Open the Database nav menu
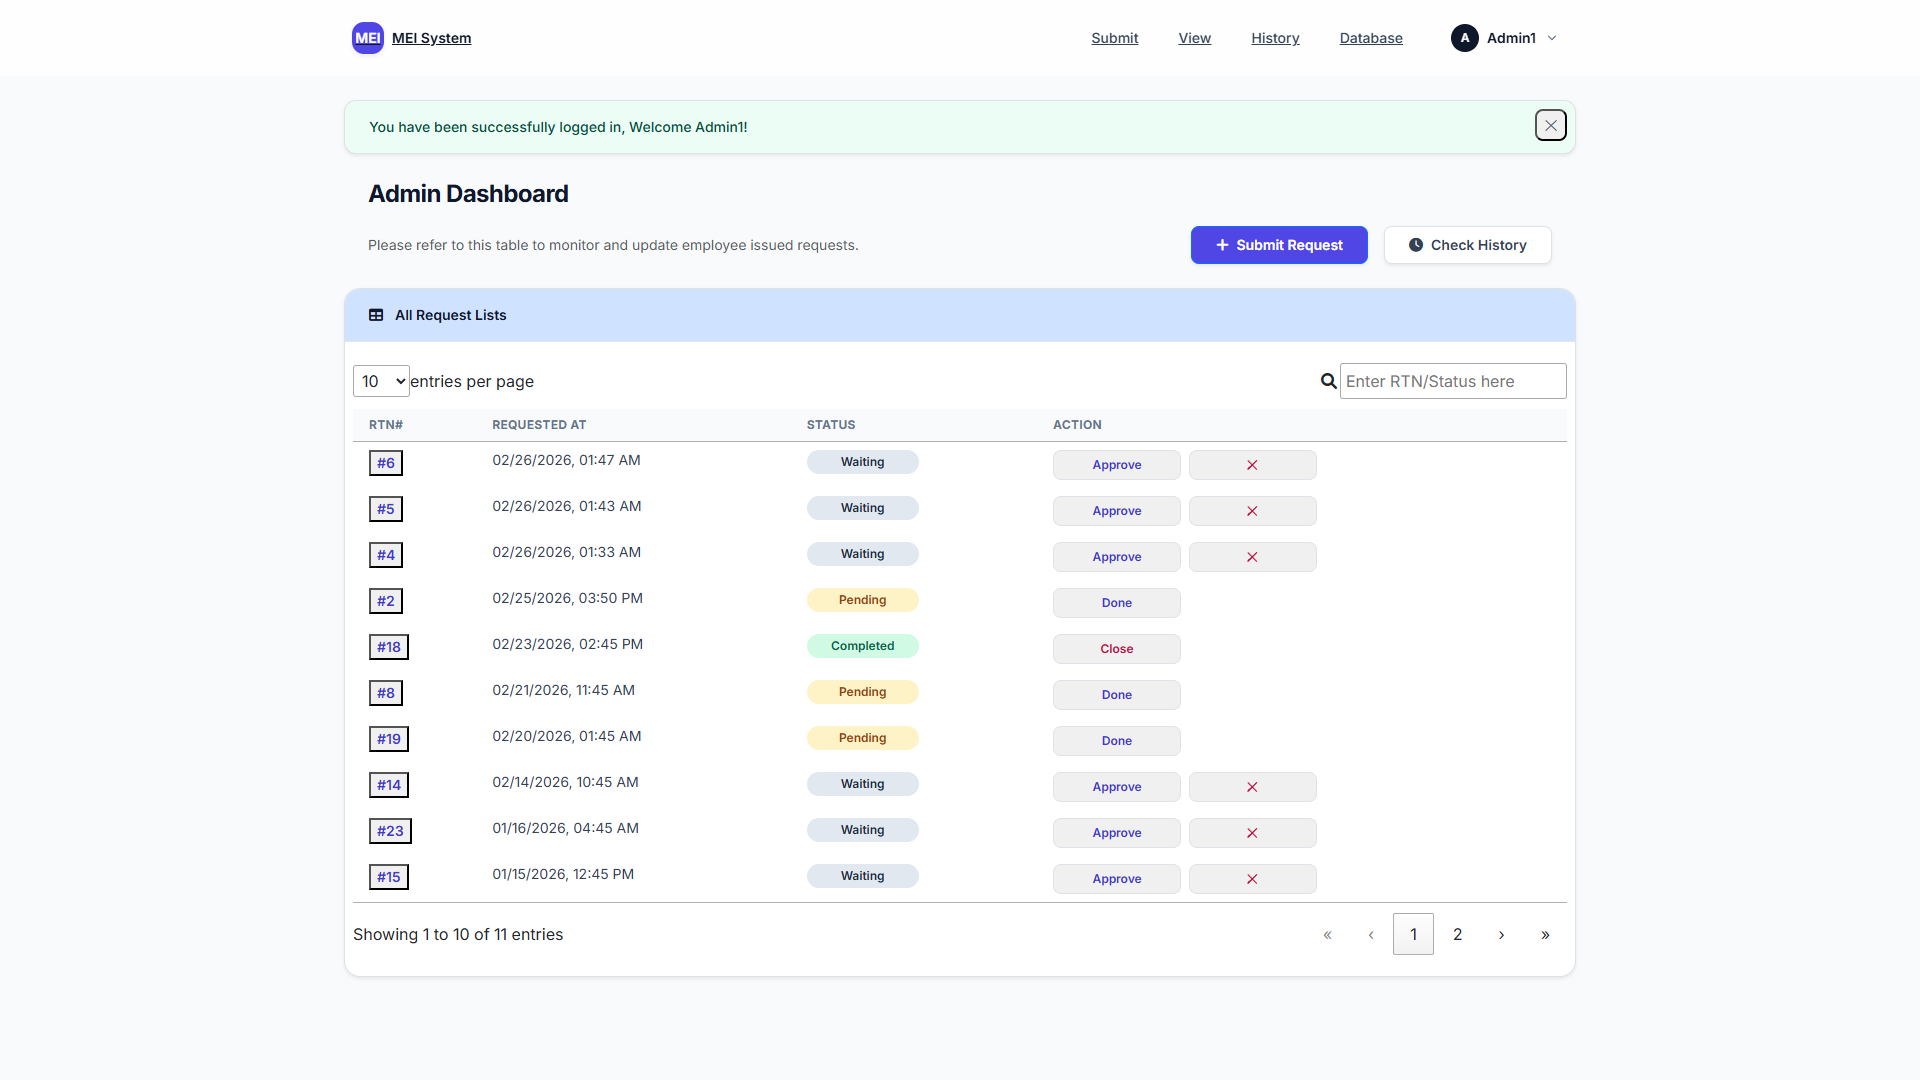This screenshot has width=1920, height=1080. [x=1370, y=38]
